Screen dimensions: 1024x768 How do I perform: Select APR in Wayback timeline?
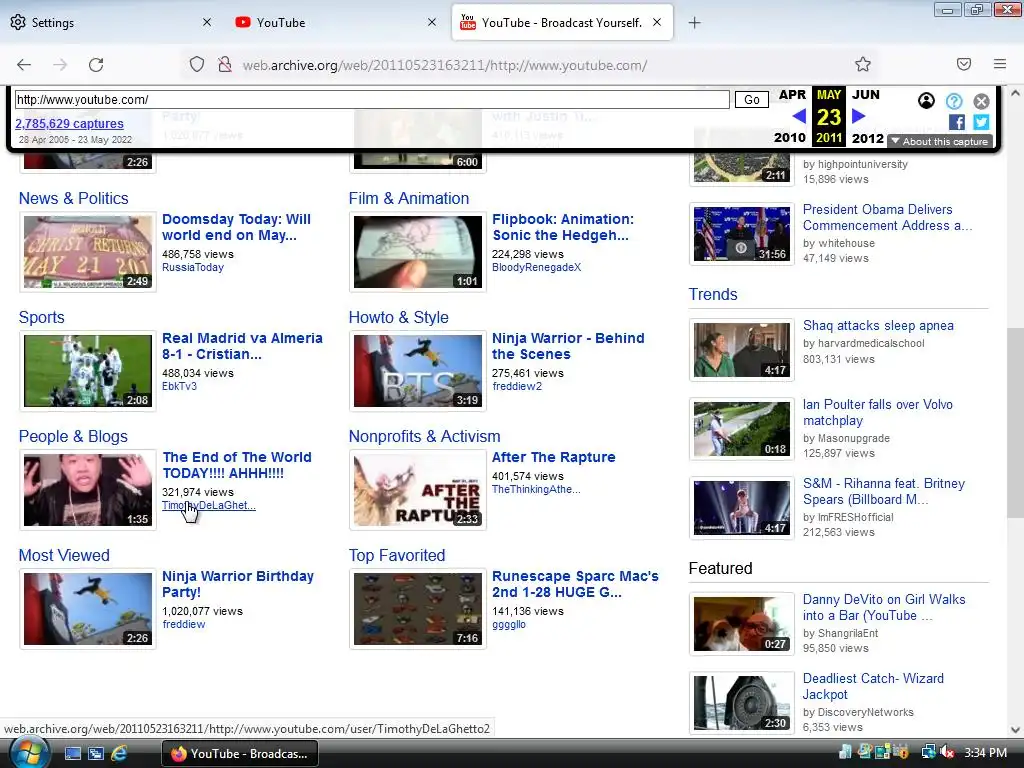(x=792, y=95)
